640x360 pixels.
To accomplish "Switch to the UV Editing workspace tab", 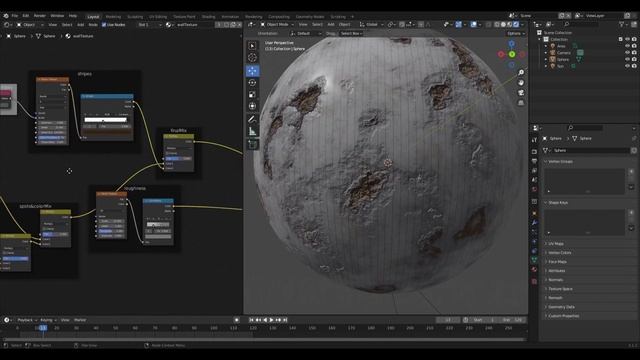I will [158, 17].
